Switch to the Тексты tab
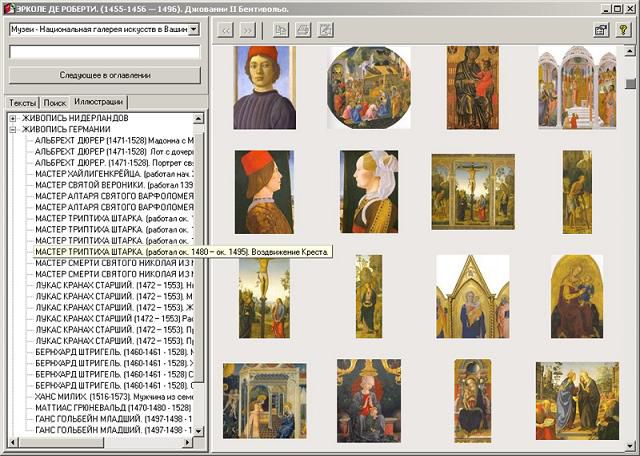This screenshot has height=456, width=640. click(22, 102)
